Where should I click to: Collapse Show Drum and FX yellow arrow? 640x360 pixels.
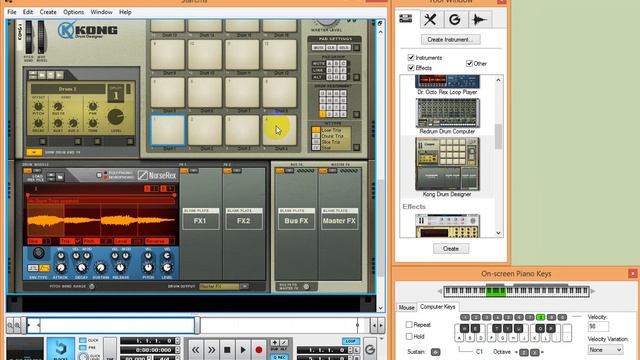coord(34,152)
